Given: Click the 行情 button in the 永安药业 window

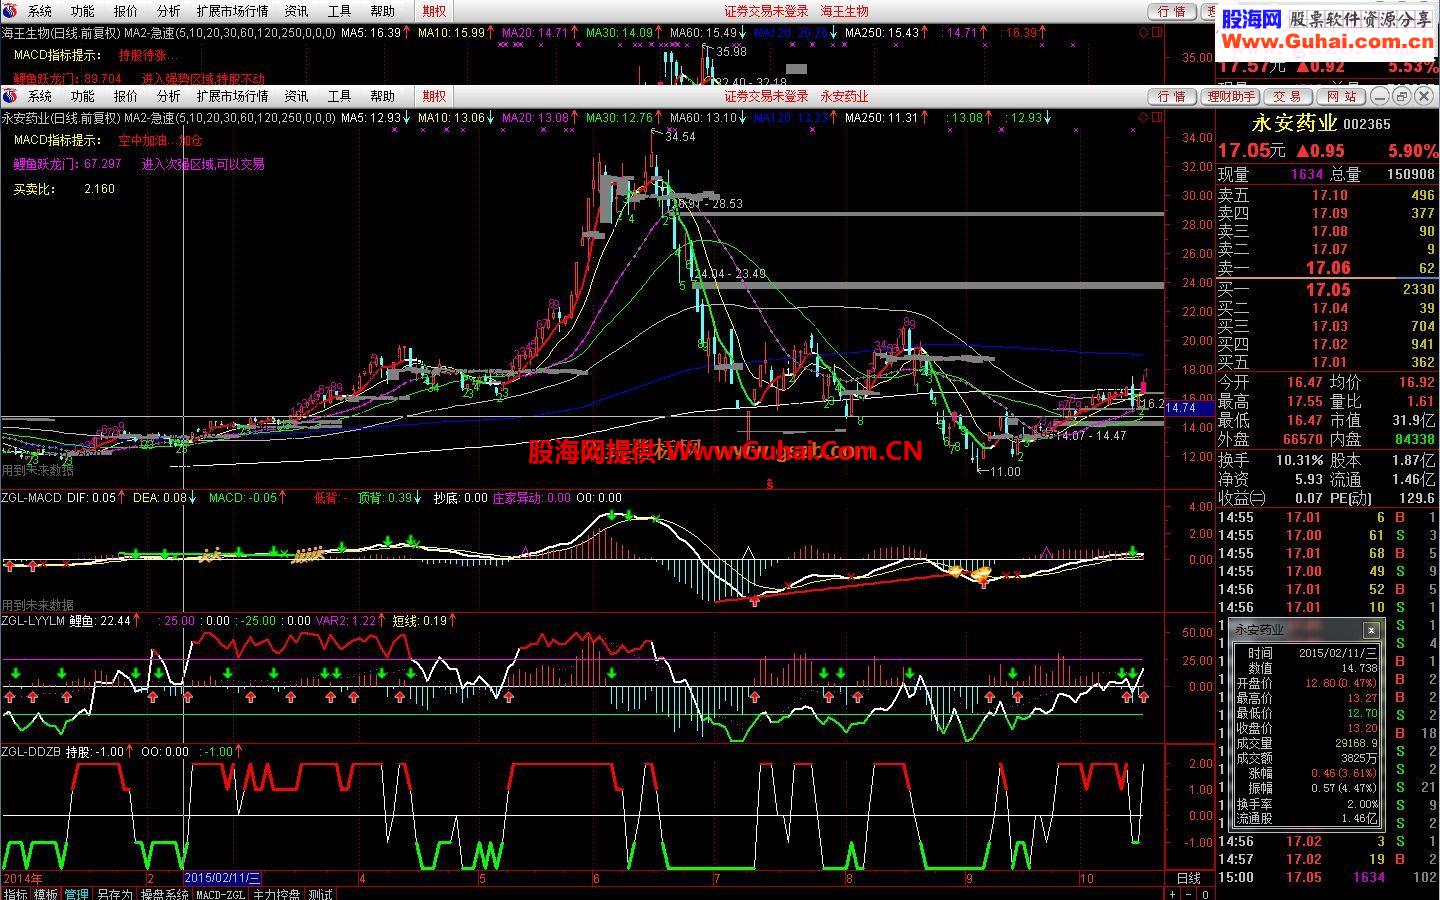Looking at the screenshot, I should [x=1172, y=96].
